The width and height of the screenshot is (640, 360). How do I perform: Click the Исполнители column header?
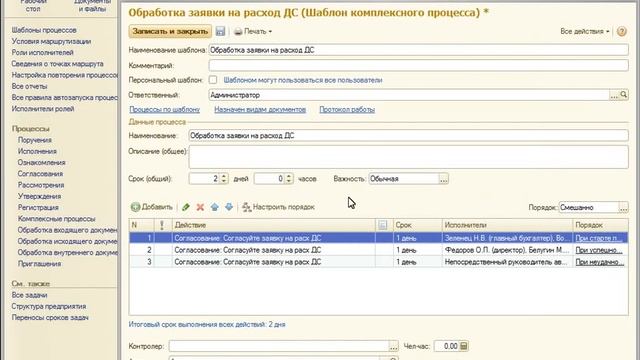click(x=507, y=225)
